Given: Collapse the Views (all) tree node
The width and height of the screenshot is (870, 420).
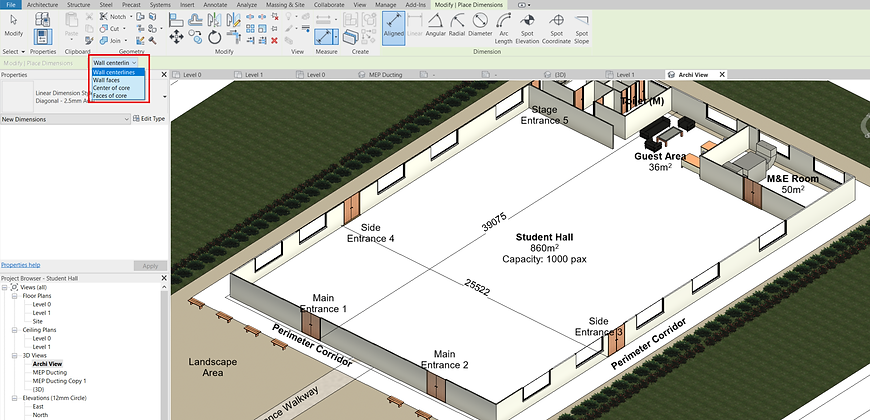Looking at the screenshot, I should (5, 287).
